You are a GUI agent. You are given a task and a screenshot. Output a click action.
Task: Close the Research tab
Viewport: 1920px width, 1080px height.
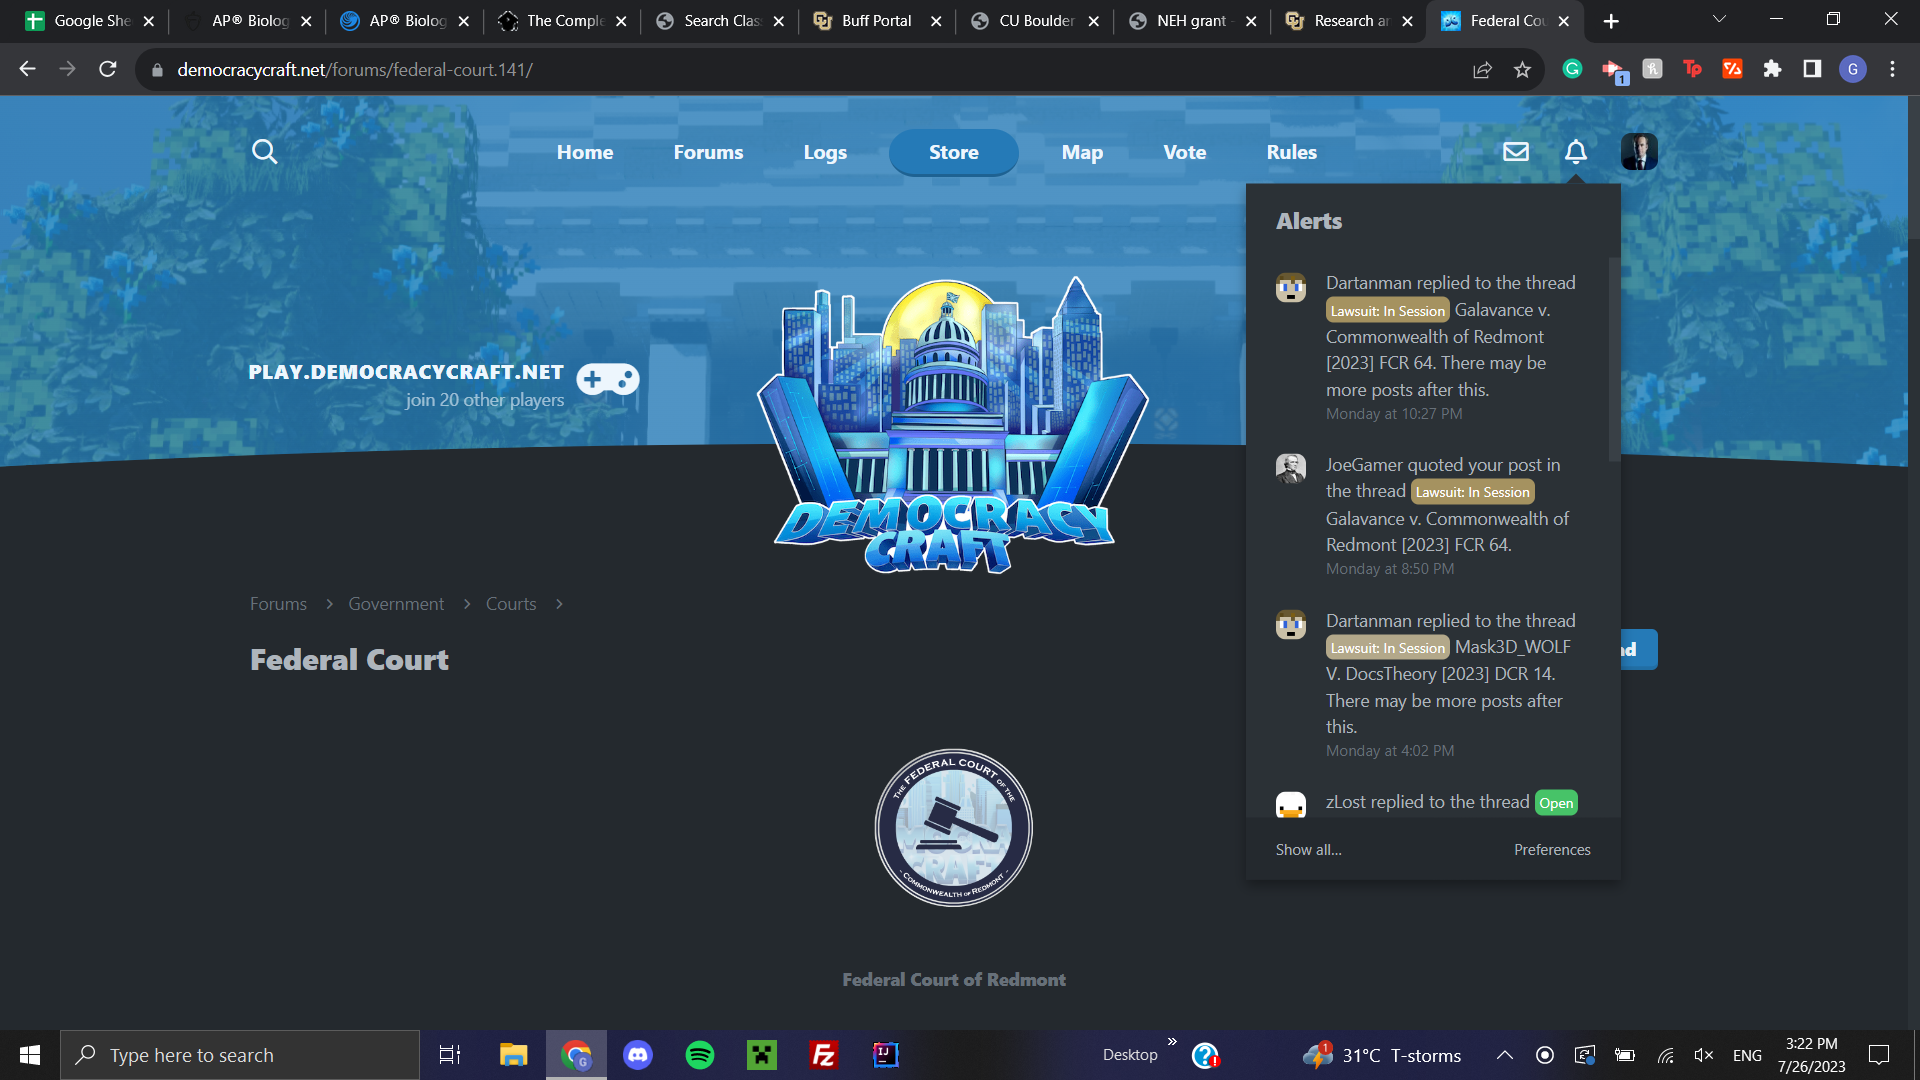click(1407, 21)
